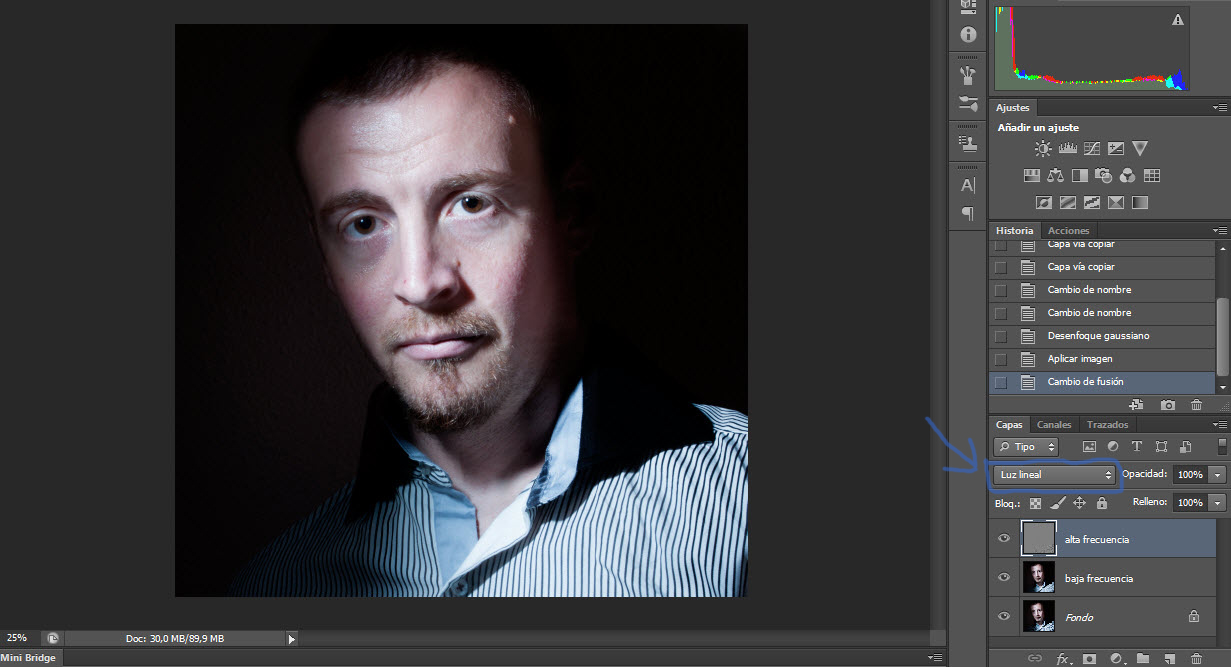
Task: Filter layers by smart objects
Action: [1185, 447]
